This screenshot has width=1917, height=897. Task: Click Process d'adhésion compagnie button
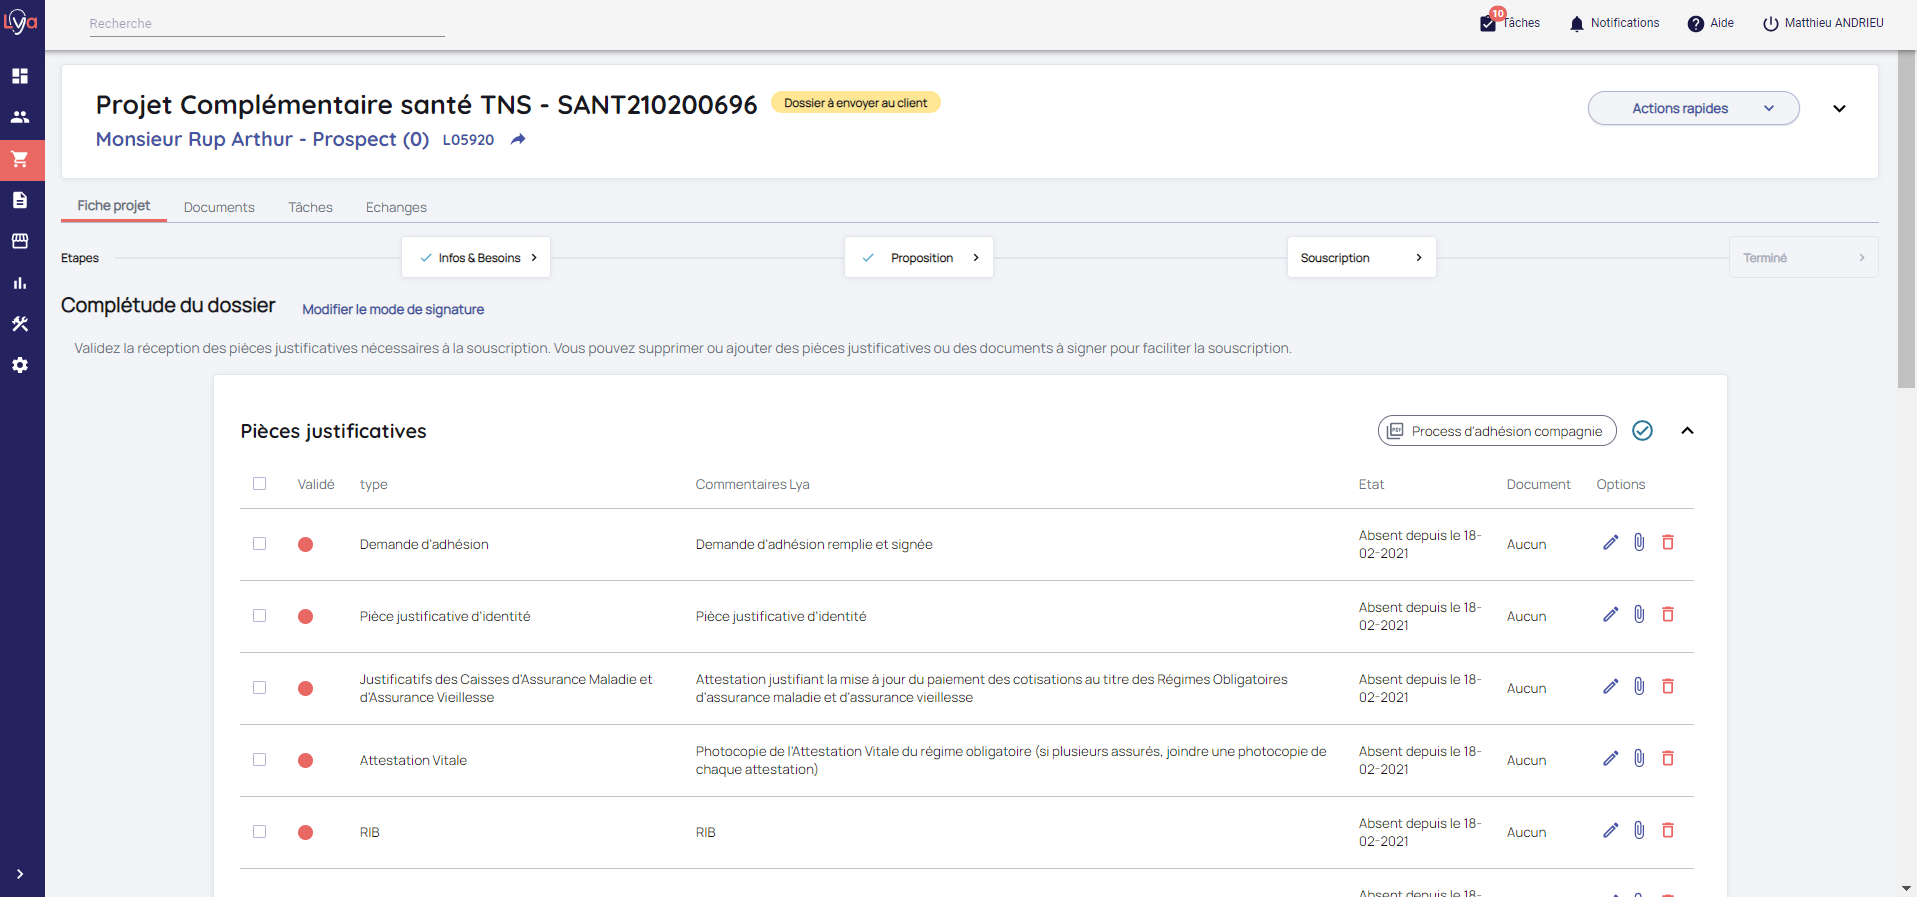[1496, 431]
